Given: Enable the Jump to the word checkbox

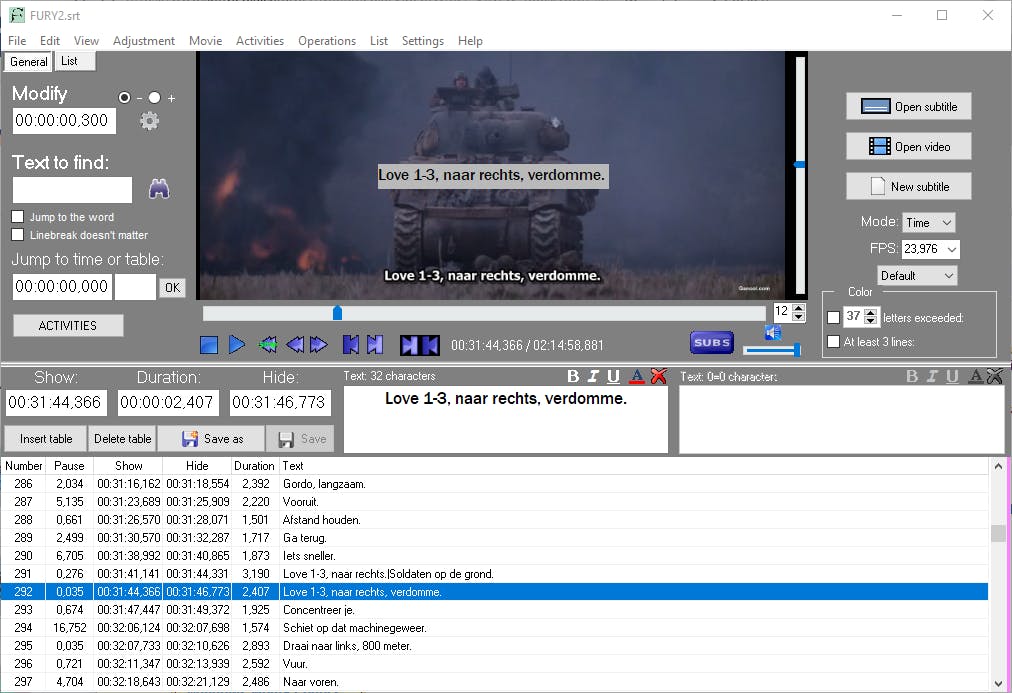Looking at the screenshot, I should pyautogui.click(x=18, y=217).
